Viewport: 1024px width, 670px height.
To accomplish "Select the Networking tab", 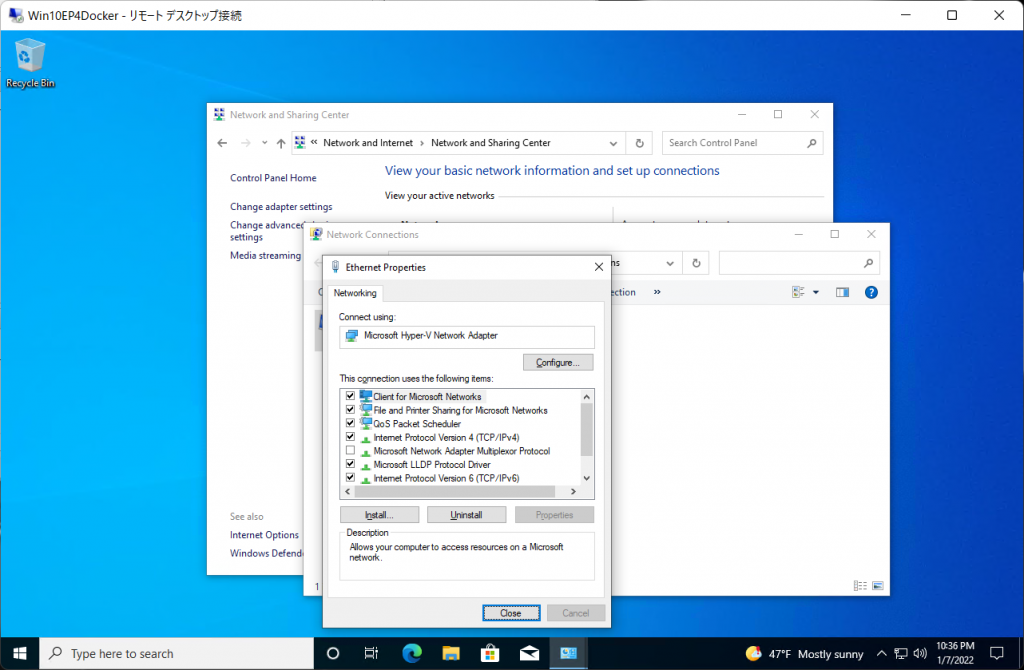I will coord(355,293).
